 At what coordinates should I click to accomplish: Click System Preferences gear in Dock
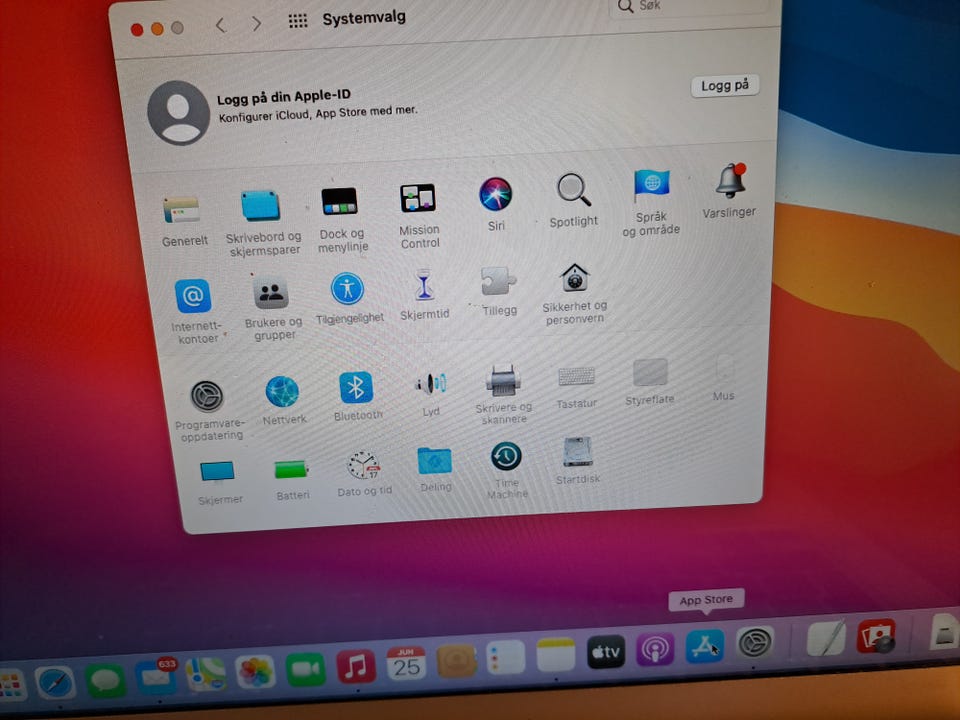(x=754, y=643)
